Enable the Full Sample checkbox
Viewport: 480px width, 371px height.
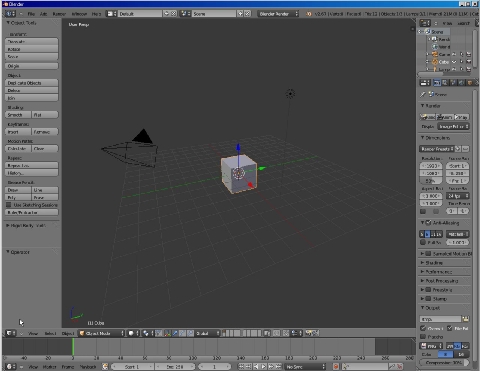(x=423, y=242)
